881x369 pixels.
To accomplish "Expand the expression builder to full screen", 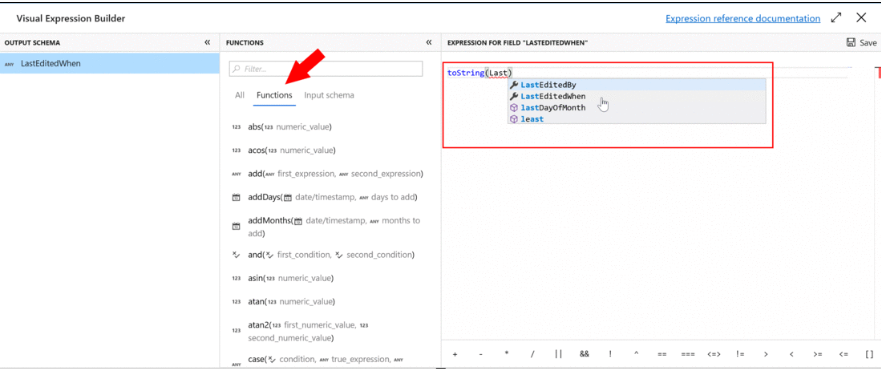I will point(836,18).
